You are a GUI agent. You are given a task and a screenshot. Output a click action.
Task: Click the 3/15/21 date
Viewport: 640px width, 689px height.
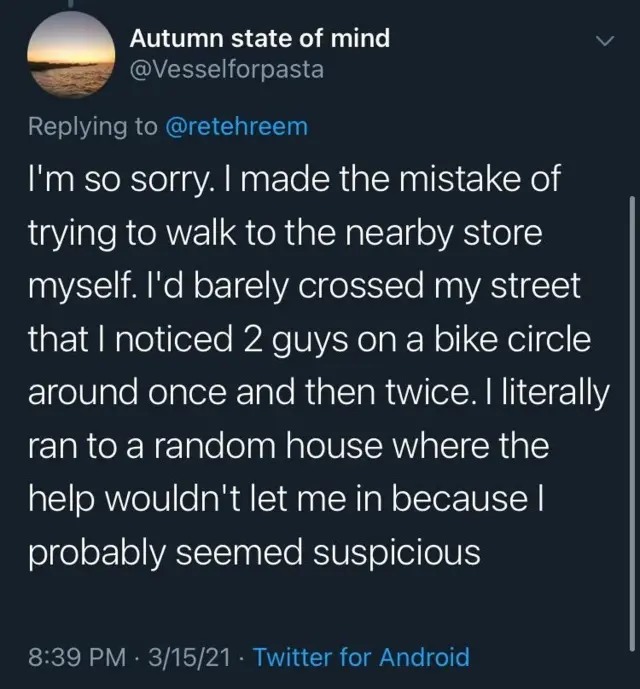pyautogui.click(x=189, y=657)
